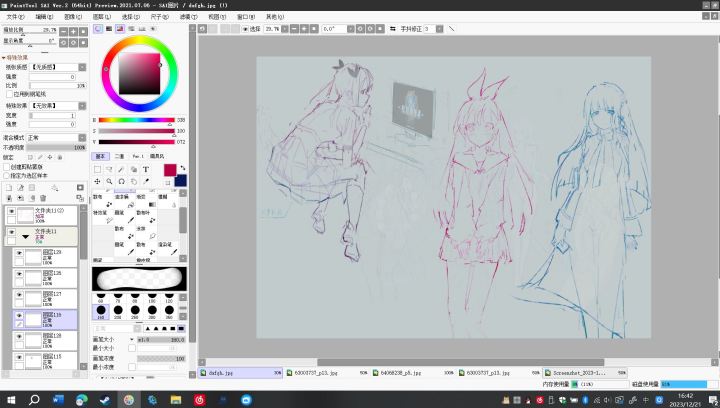
Task: Open the 混合模式 blending dropdown
Action: tap(82, 138)
